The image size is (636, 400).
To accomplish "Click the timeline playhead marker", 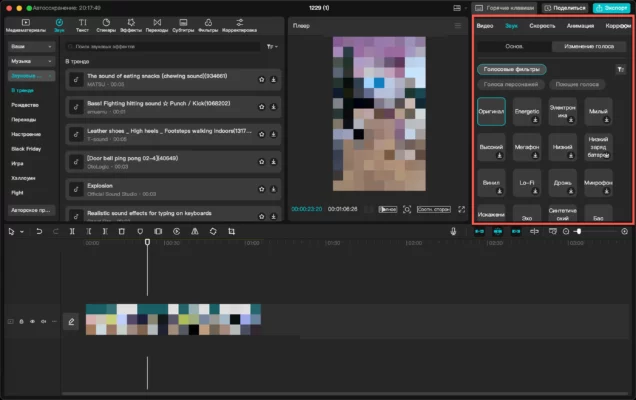I will click(x=147, y=242).
